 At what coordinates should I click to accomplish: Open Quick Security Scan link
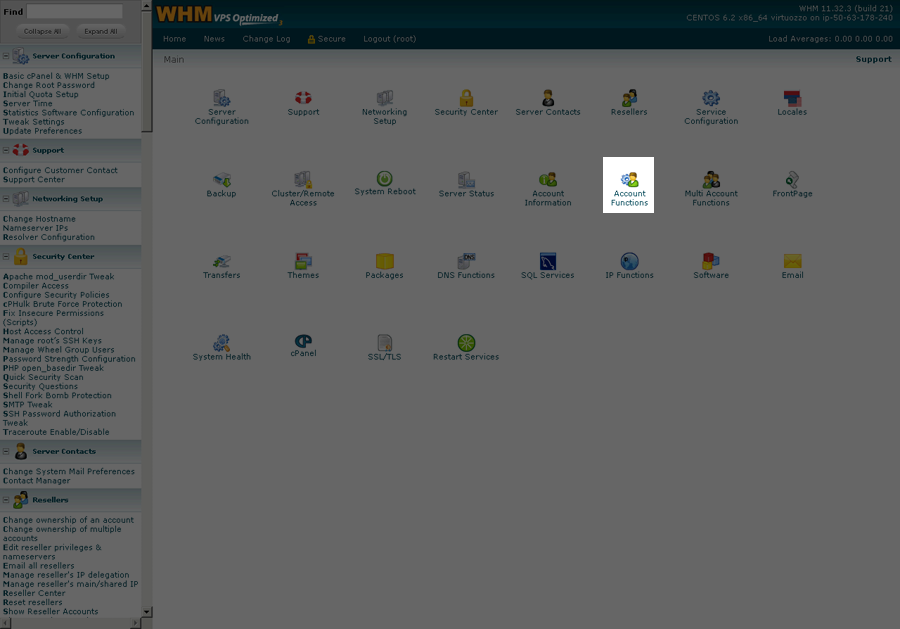click(43, 377)
